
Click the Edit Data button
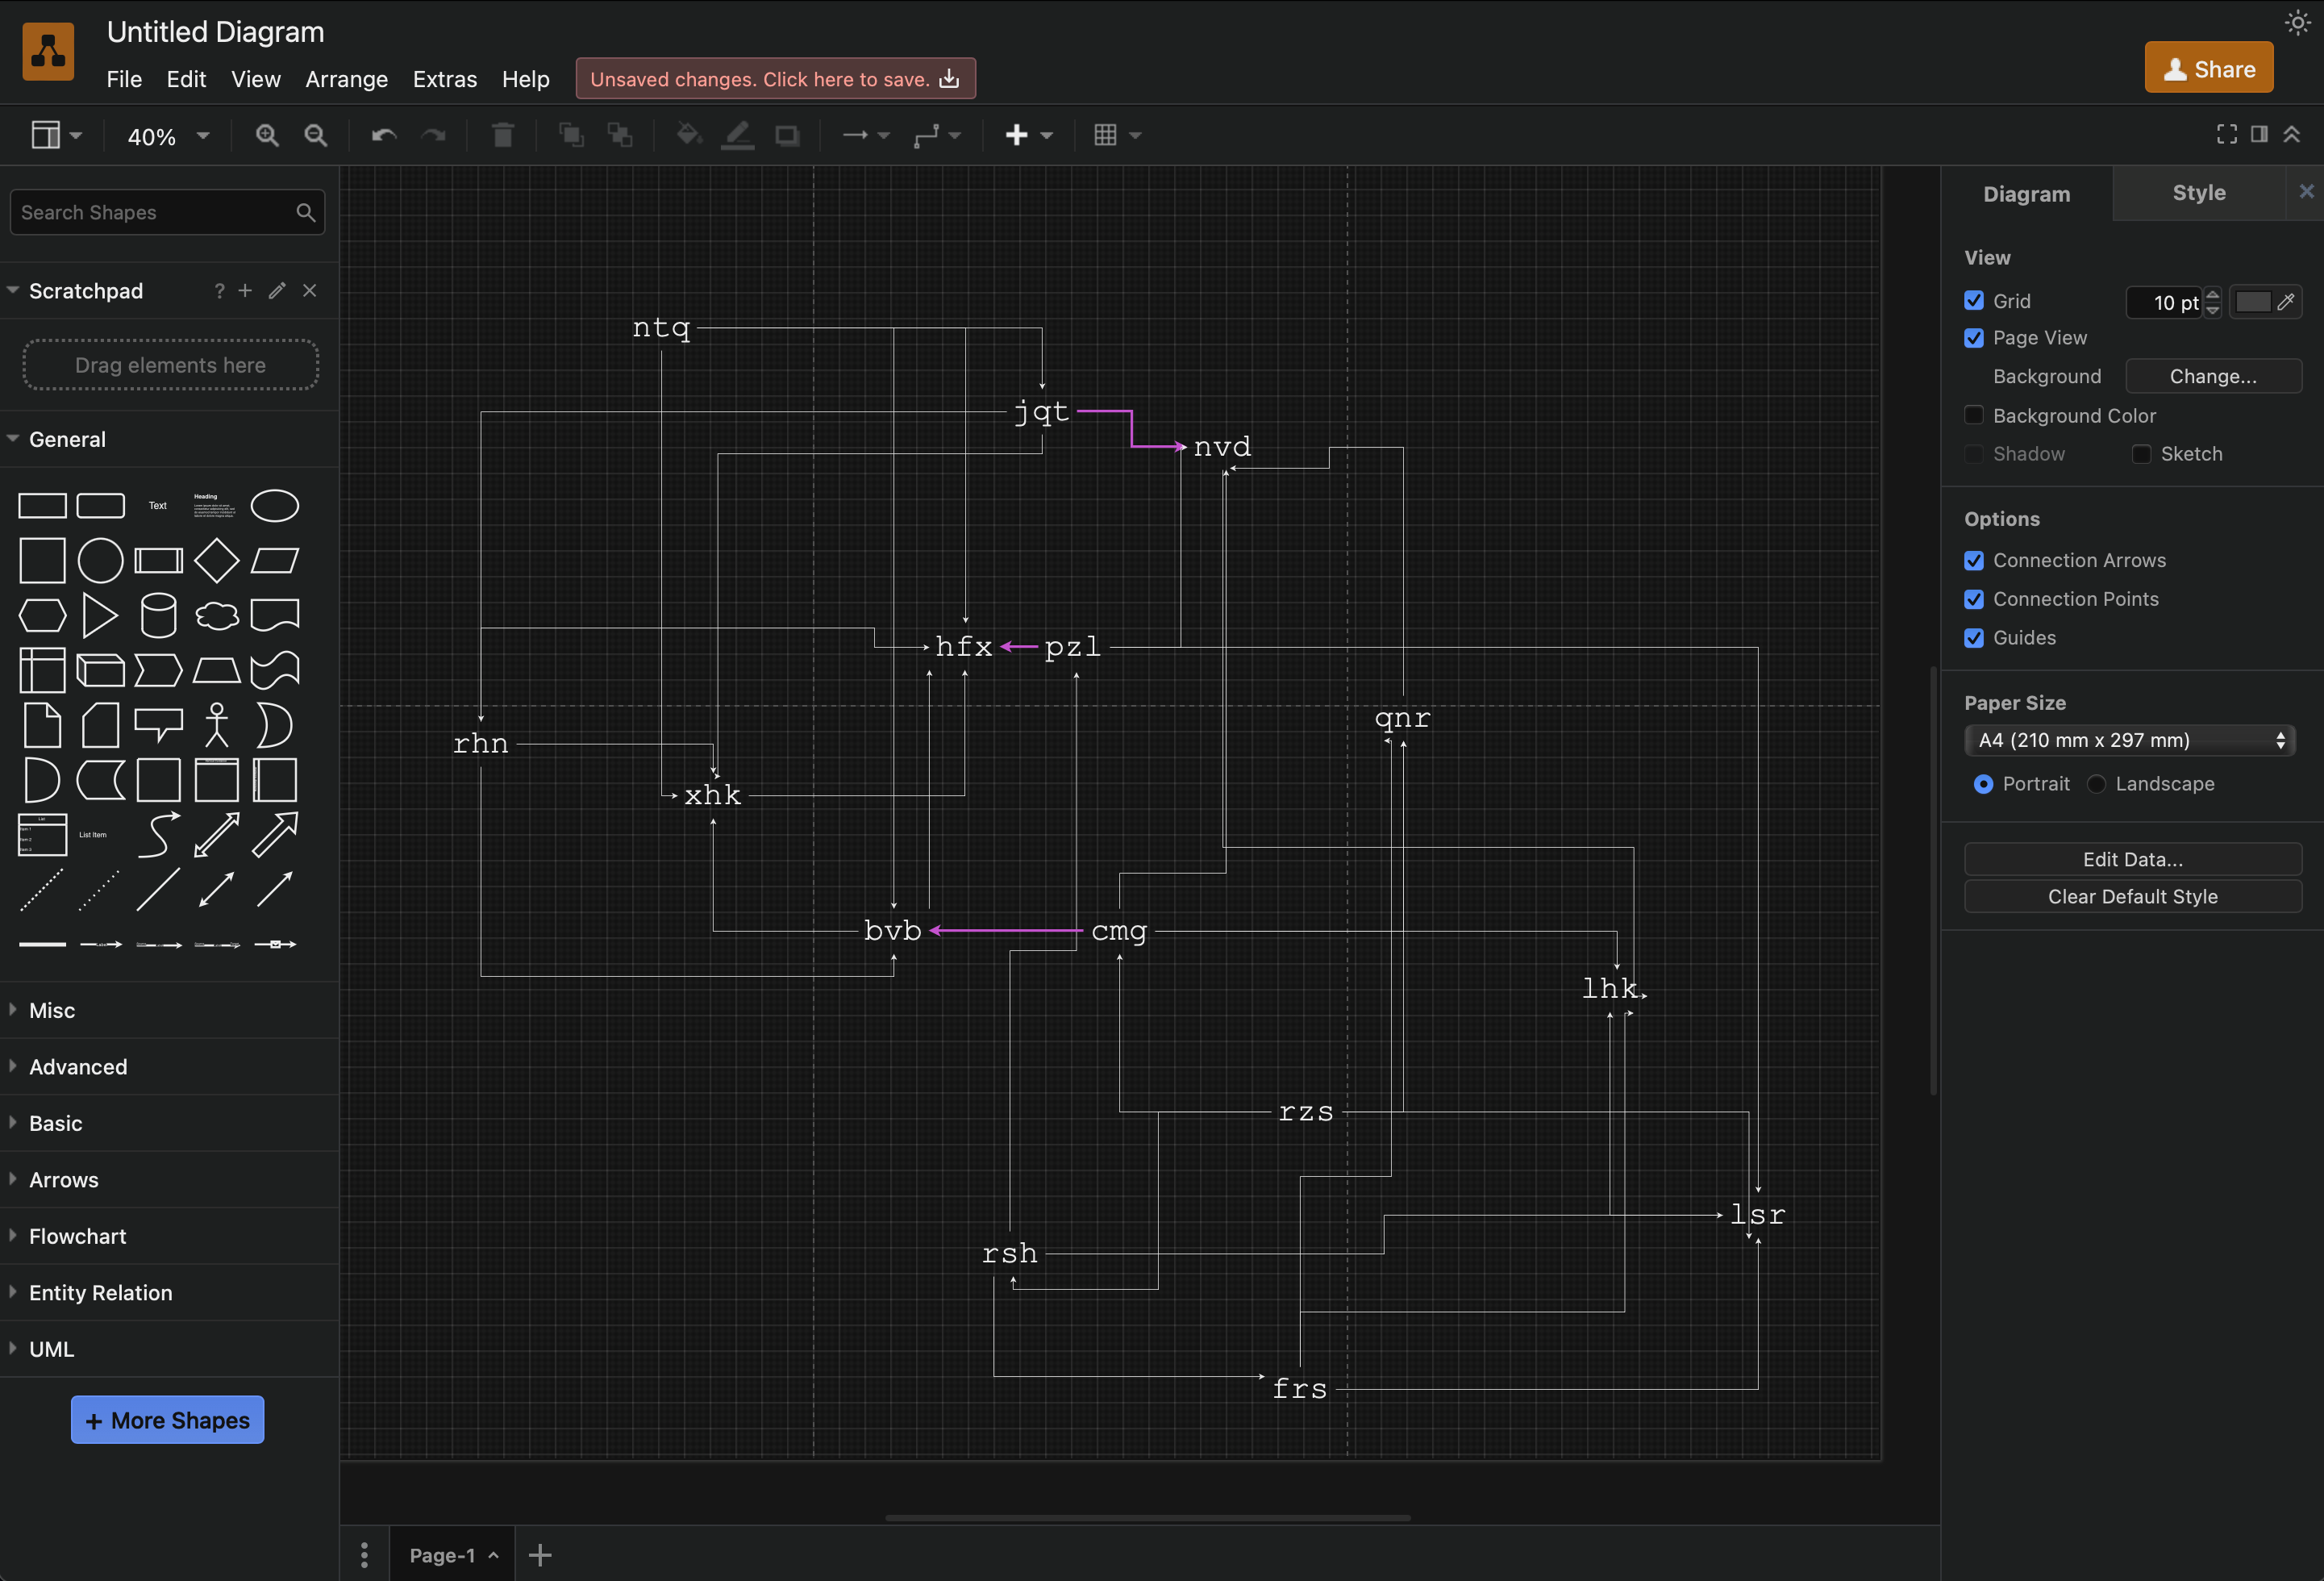2132,859
